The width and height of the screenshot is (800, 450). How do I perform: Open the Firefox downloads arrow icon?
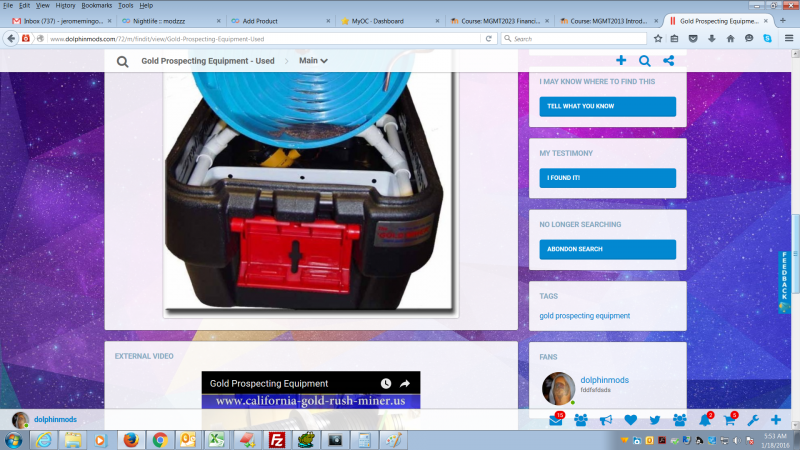click(712, 38)
